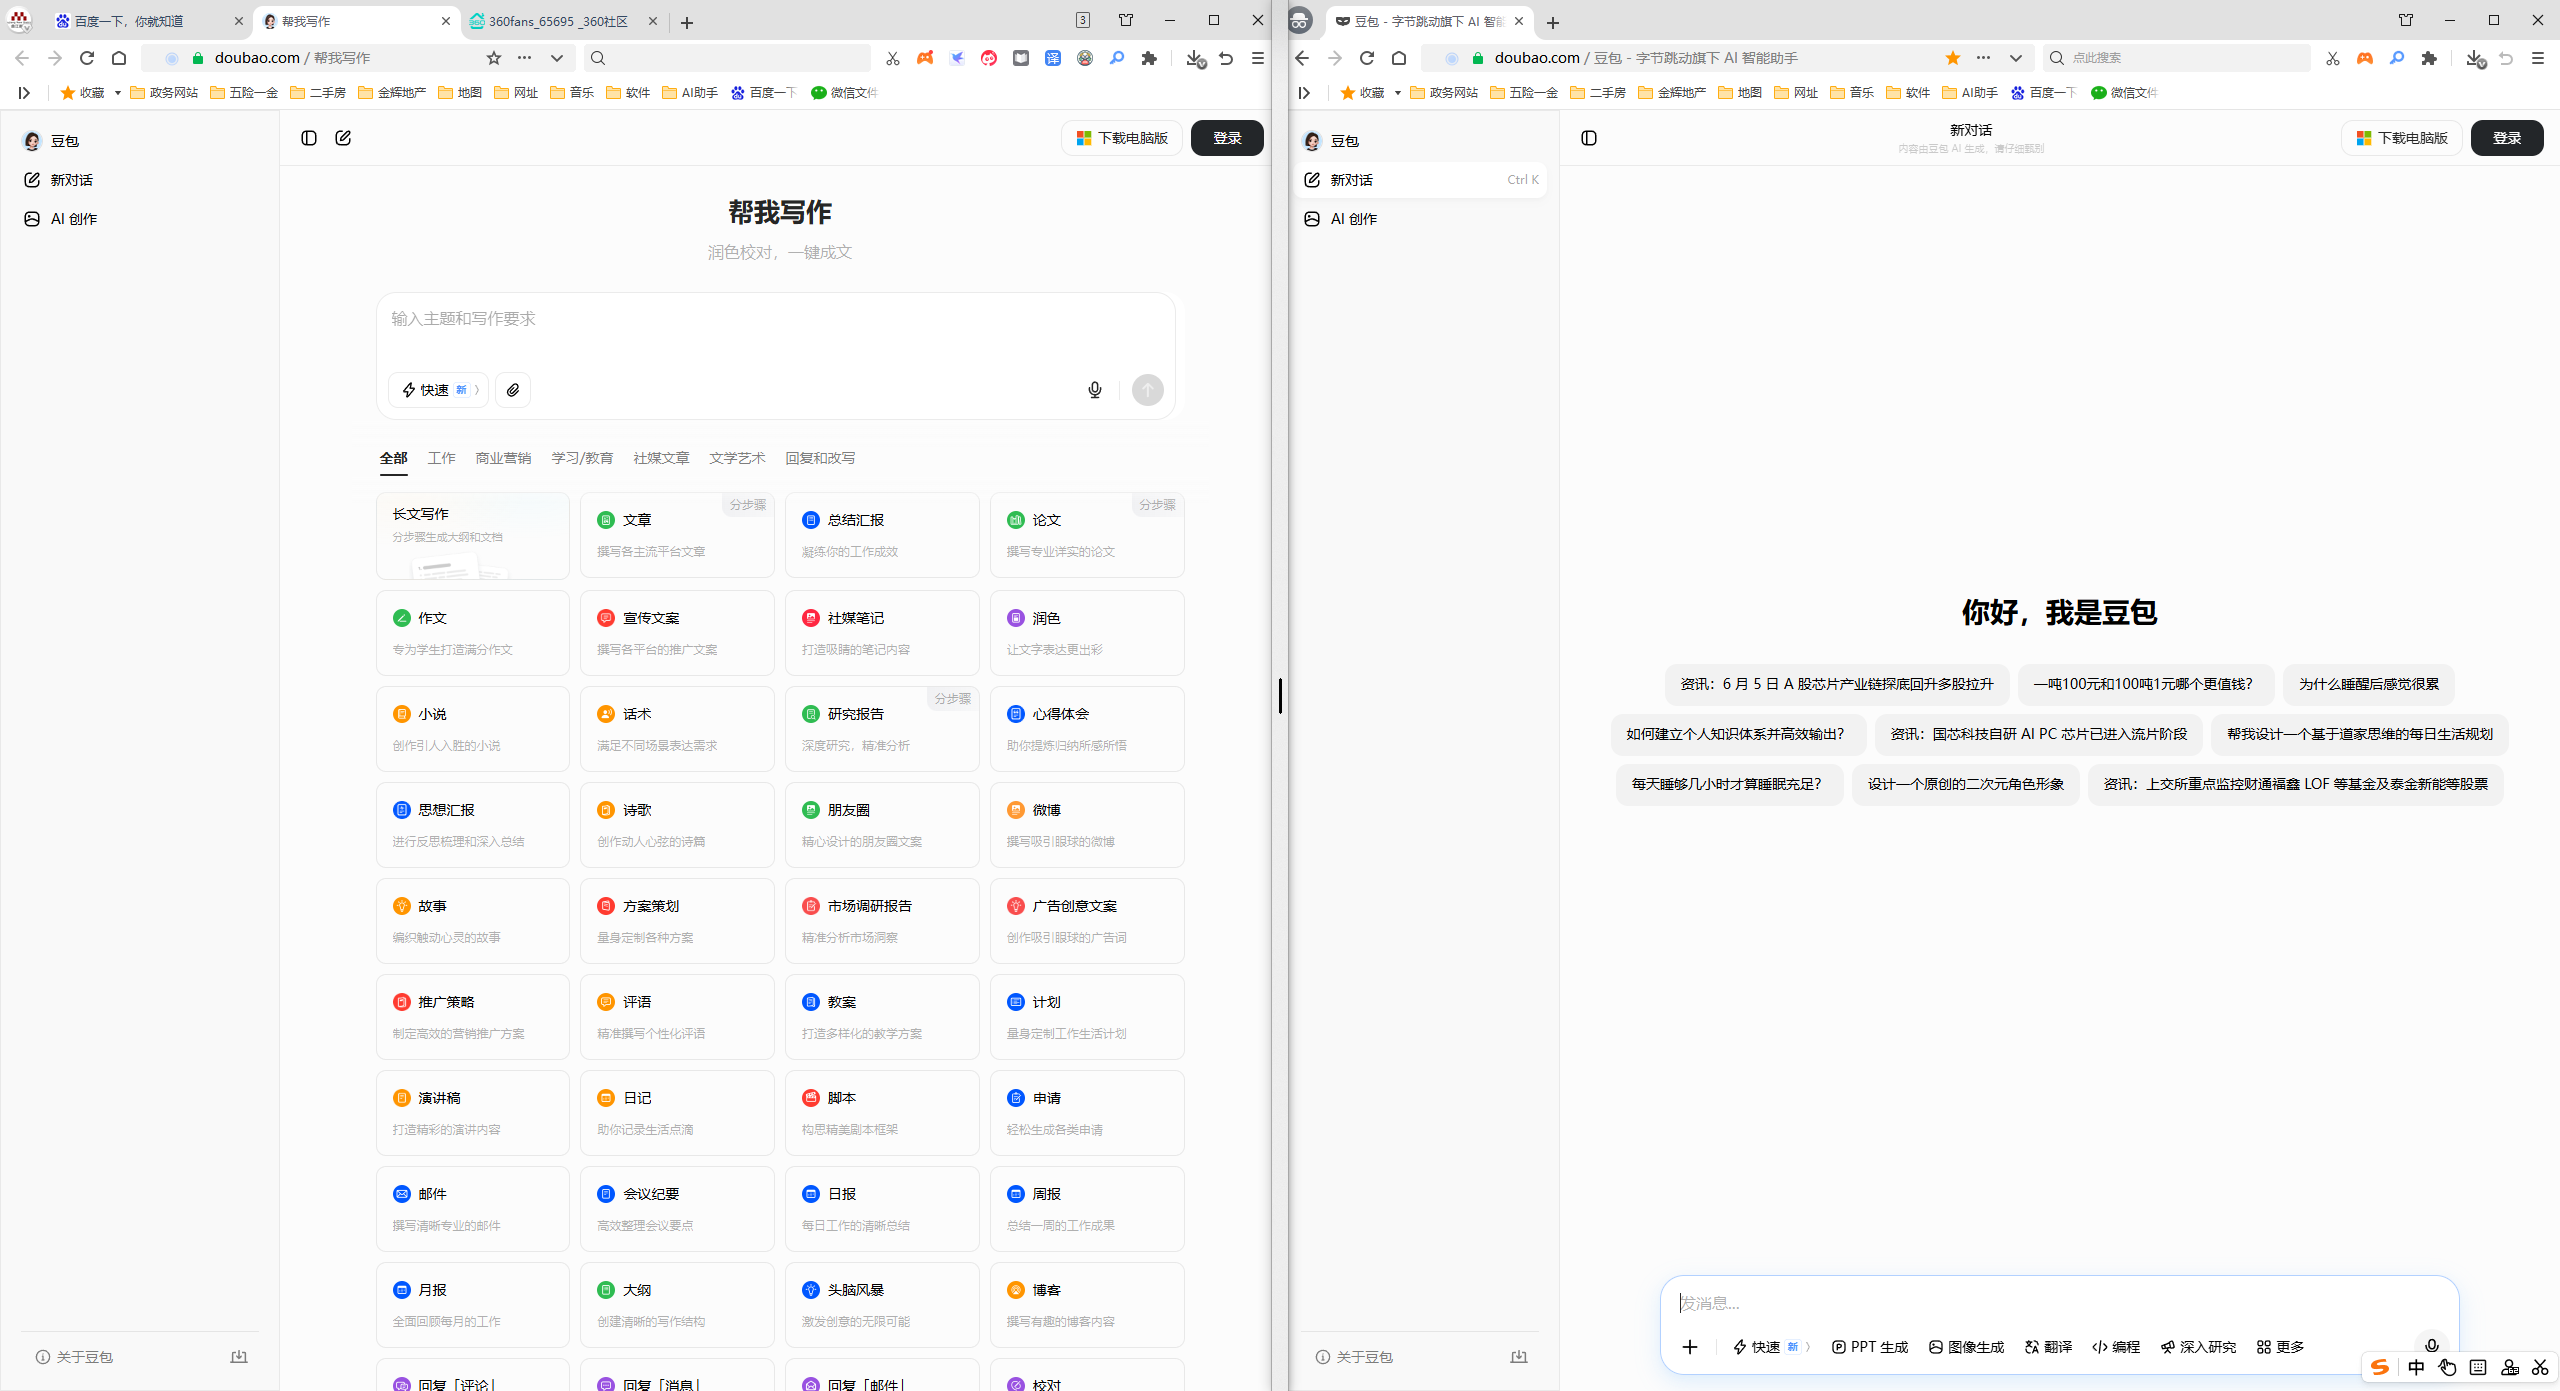Click 登录 button in the 帮我写作 window
The width and height of the screenshot is (2560, 1391).
[1227, 138]
